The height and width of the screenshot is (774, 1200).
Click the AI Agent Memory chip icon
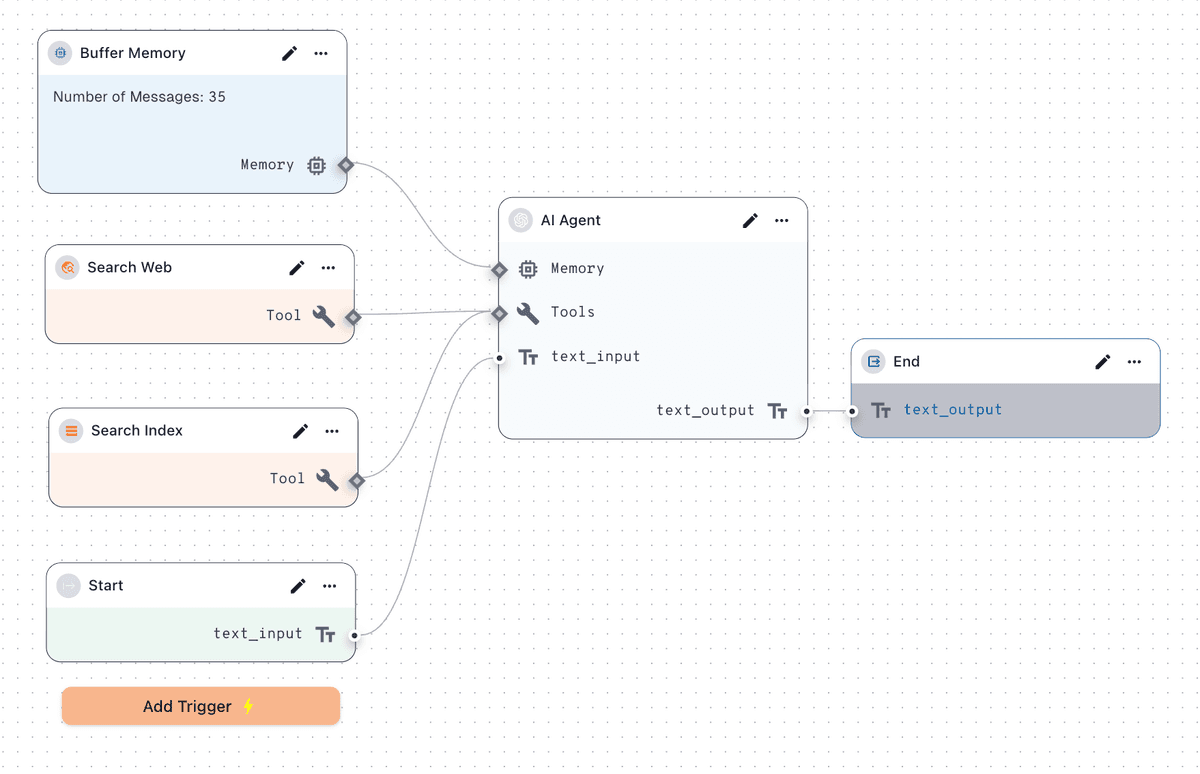click(x=528, y=269)
